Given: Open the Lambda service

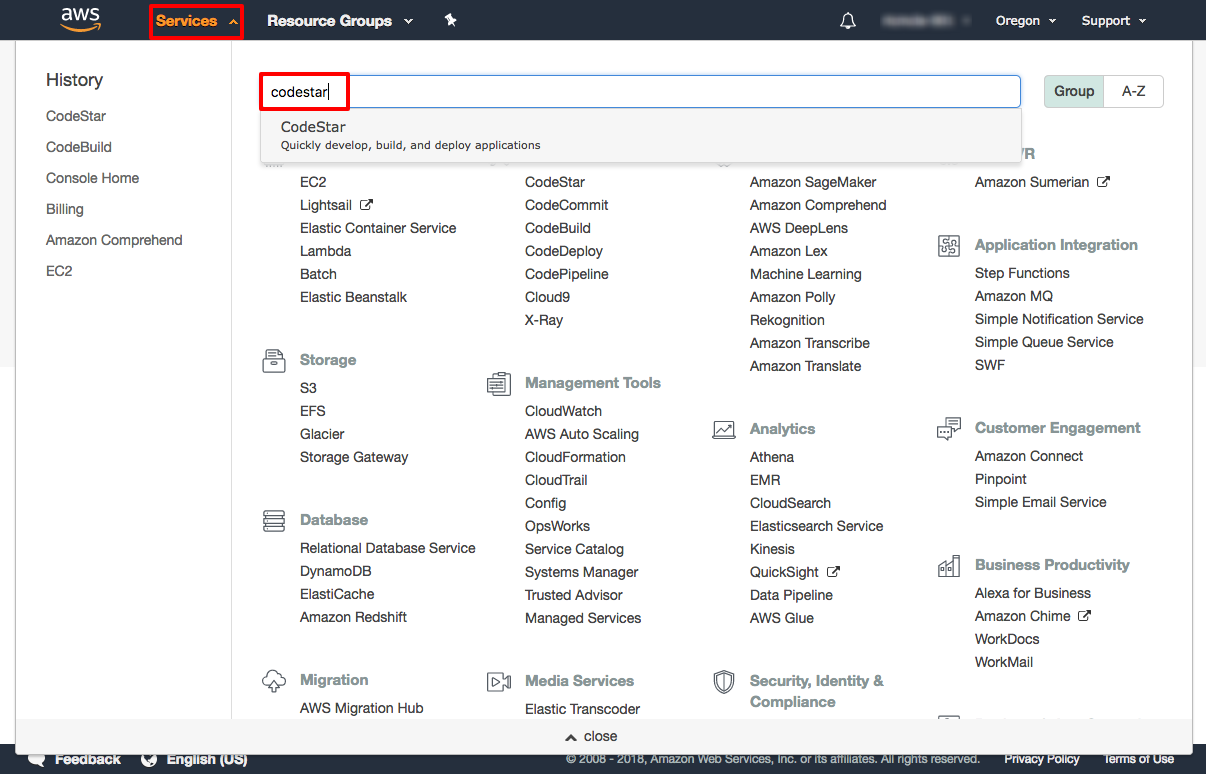Looking at the screenshot, I should coord(325,251).
